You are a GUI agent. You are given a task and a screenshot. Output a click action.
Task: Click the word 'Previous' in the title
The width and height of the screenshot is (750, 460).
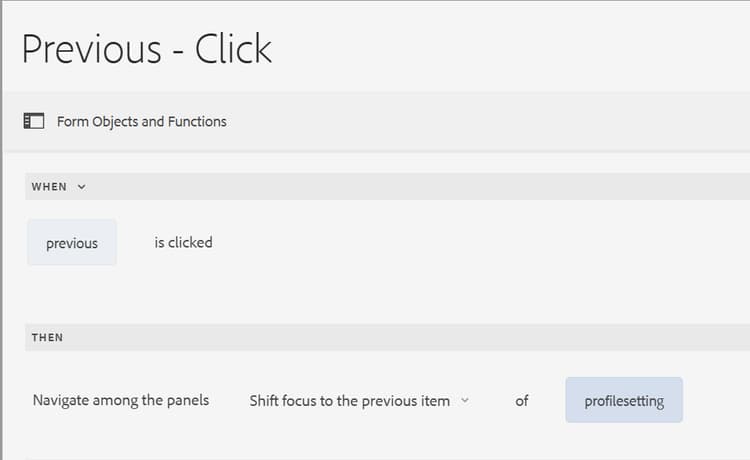[86, 48]
